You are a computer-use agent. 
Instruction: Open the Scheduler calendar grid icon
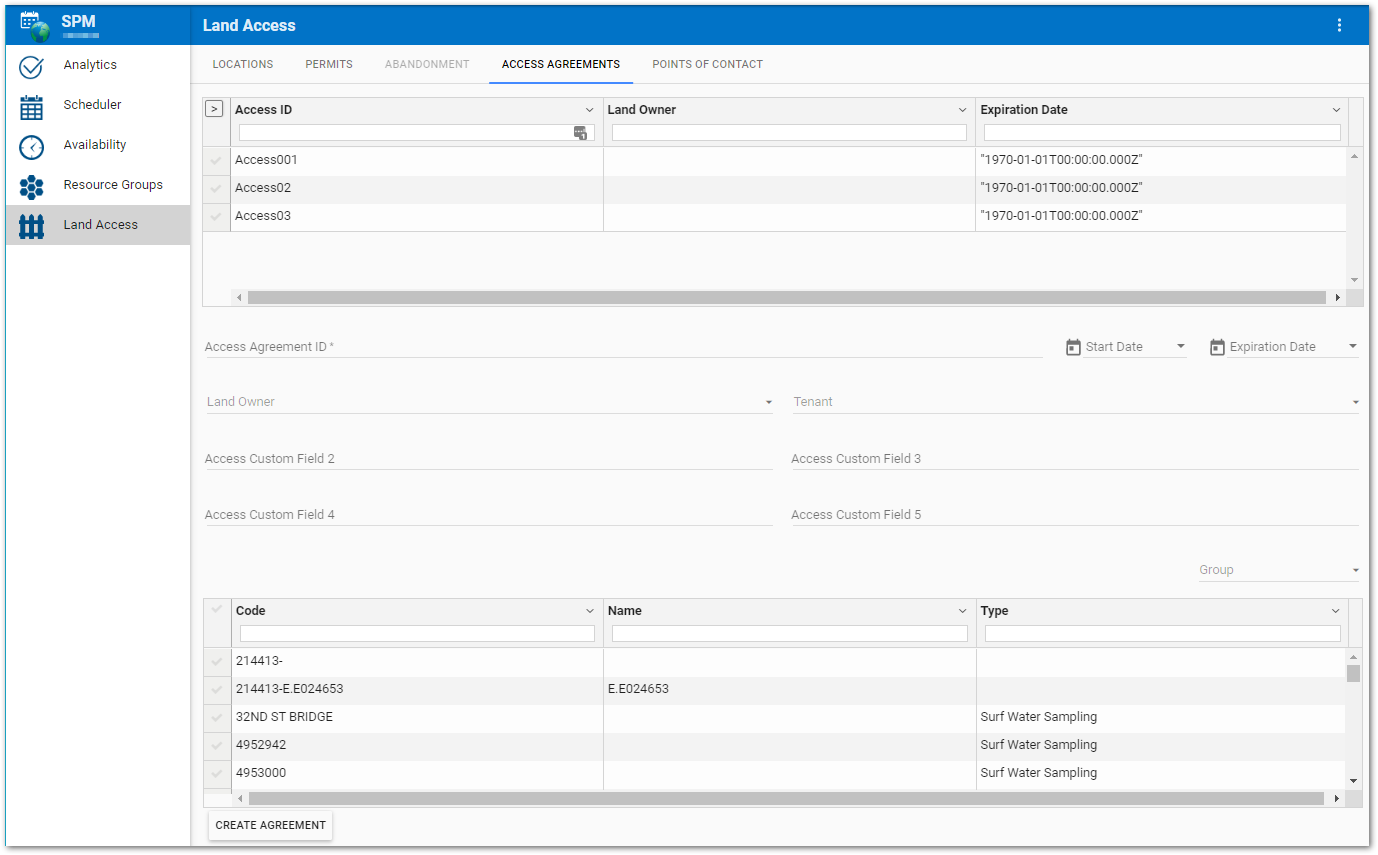(x=32, y=106)
